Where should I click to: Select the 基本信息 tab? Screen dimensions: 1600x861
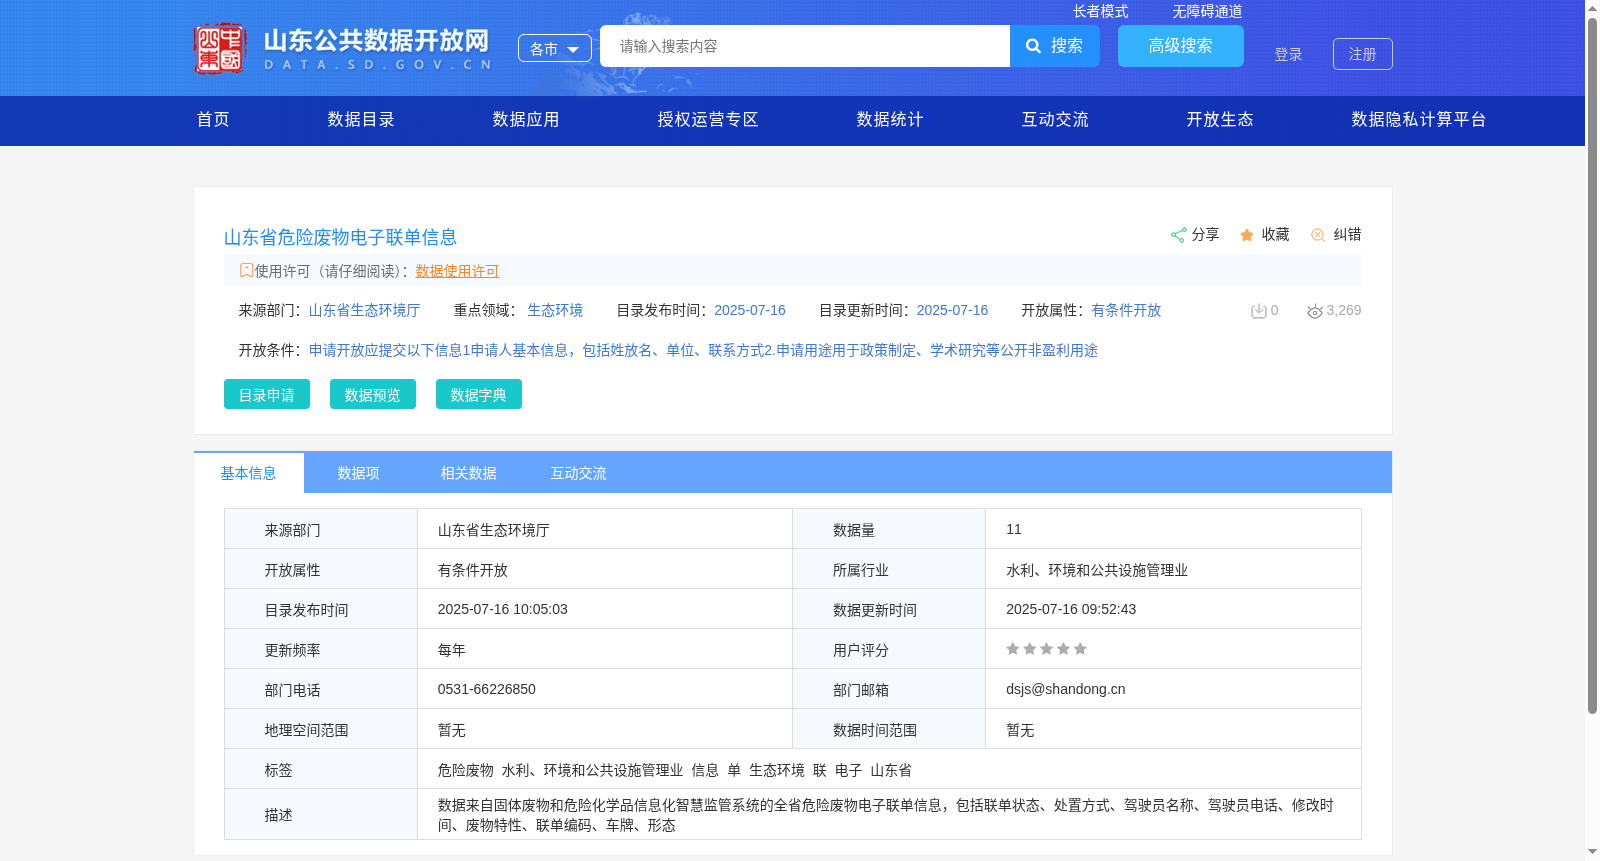point(249,473)
